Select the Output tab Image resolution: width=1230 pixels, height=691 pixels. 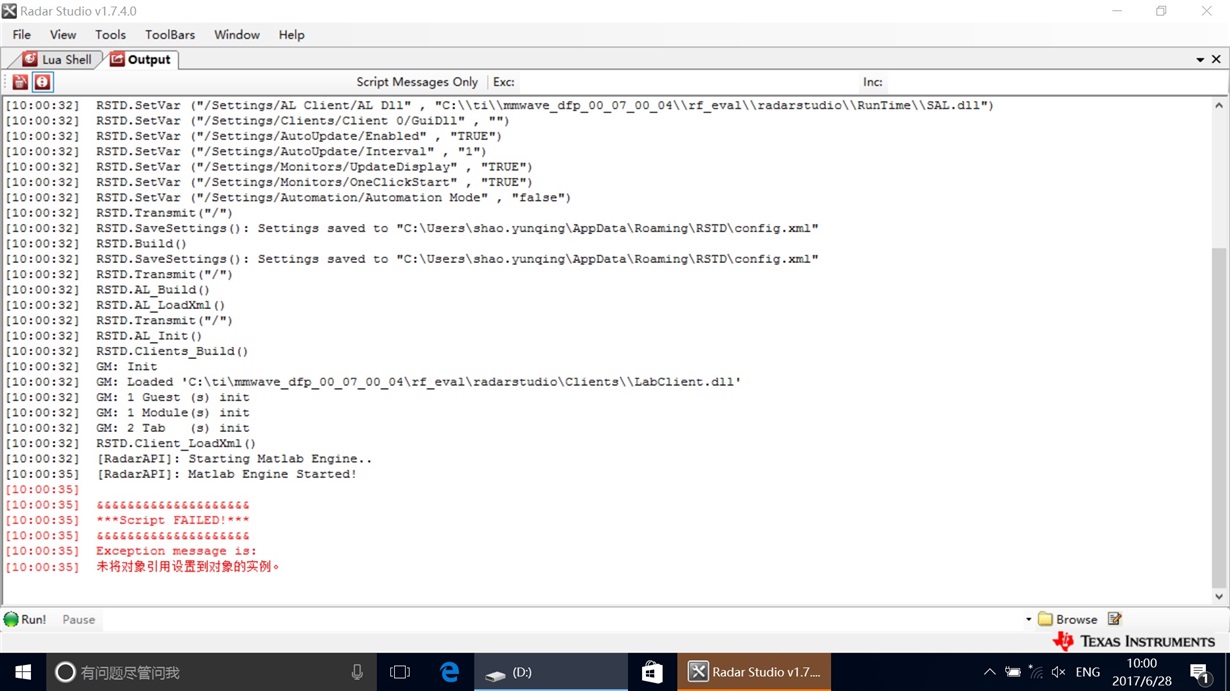(x=141, y=59)
